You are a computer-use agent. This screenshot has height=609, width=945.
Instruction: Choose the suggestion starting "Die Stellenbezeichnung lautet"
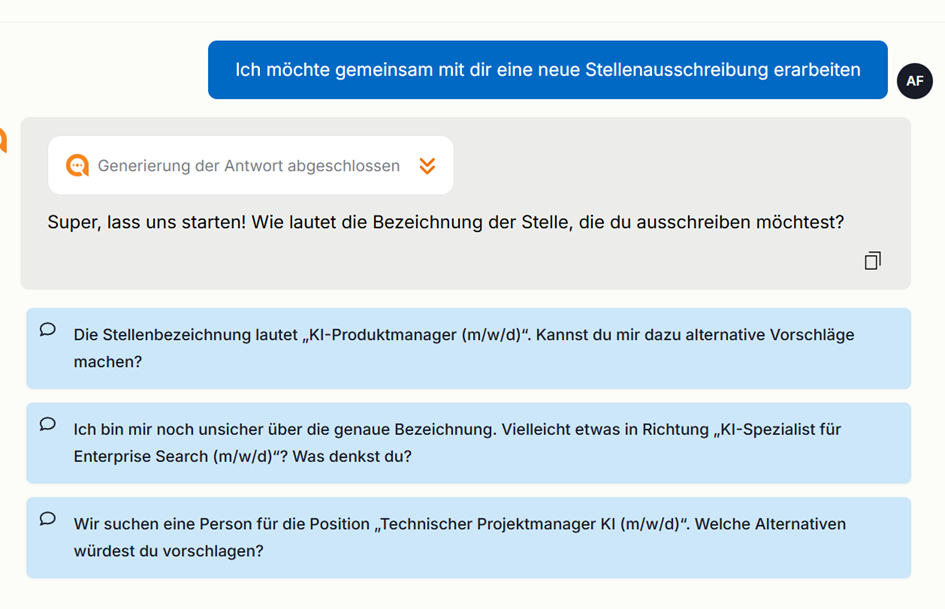coord(468,349)
